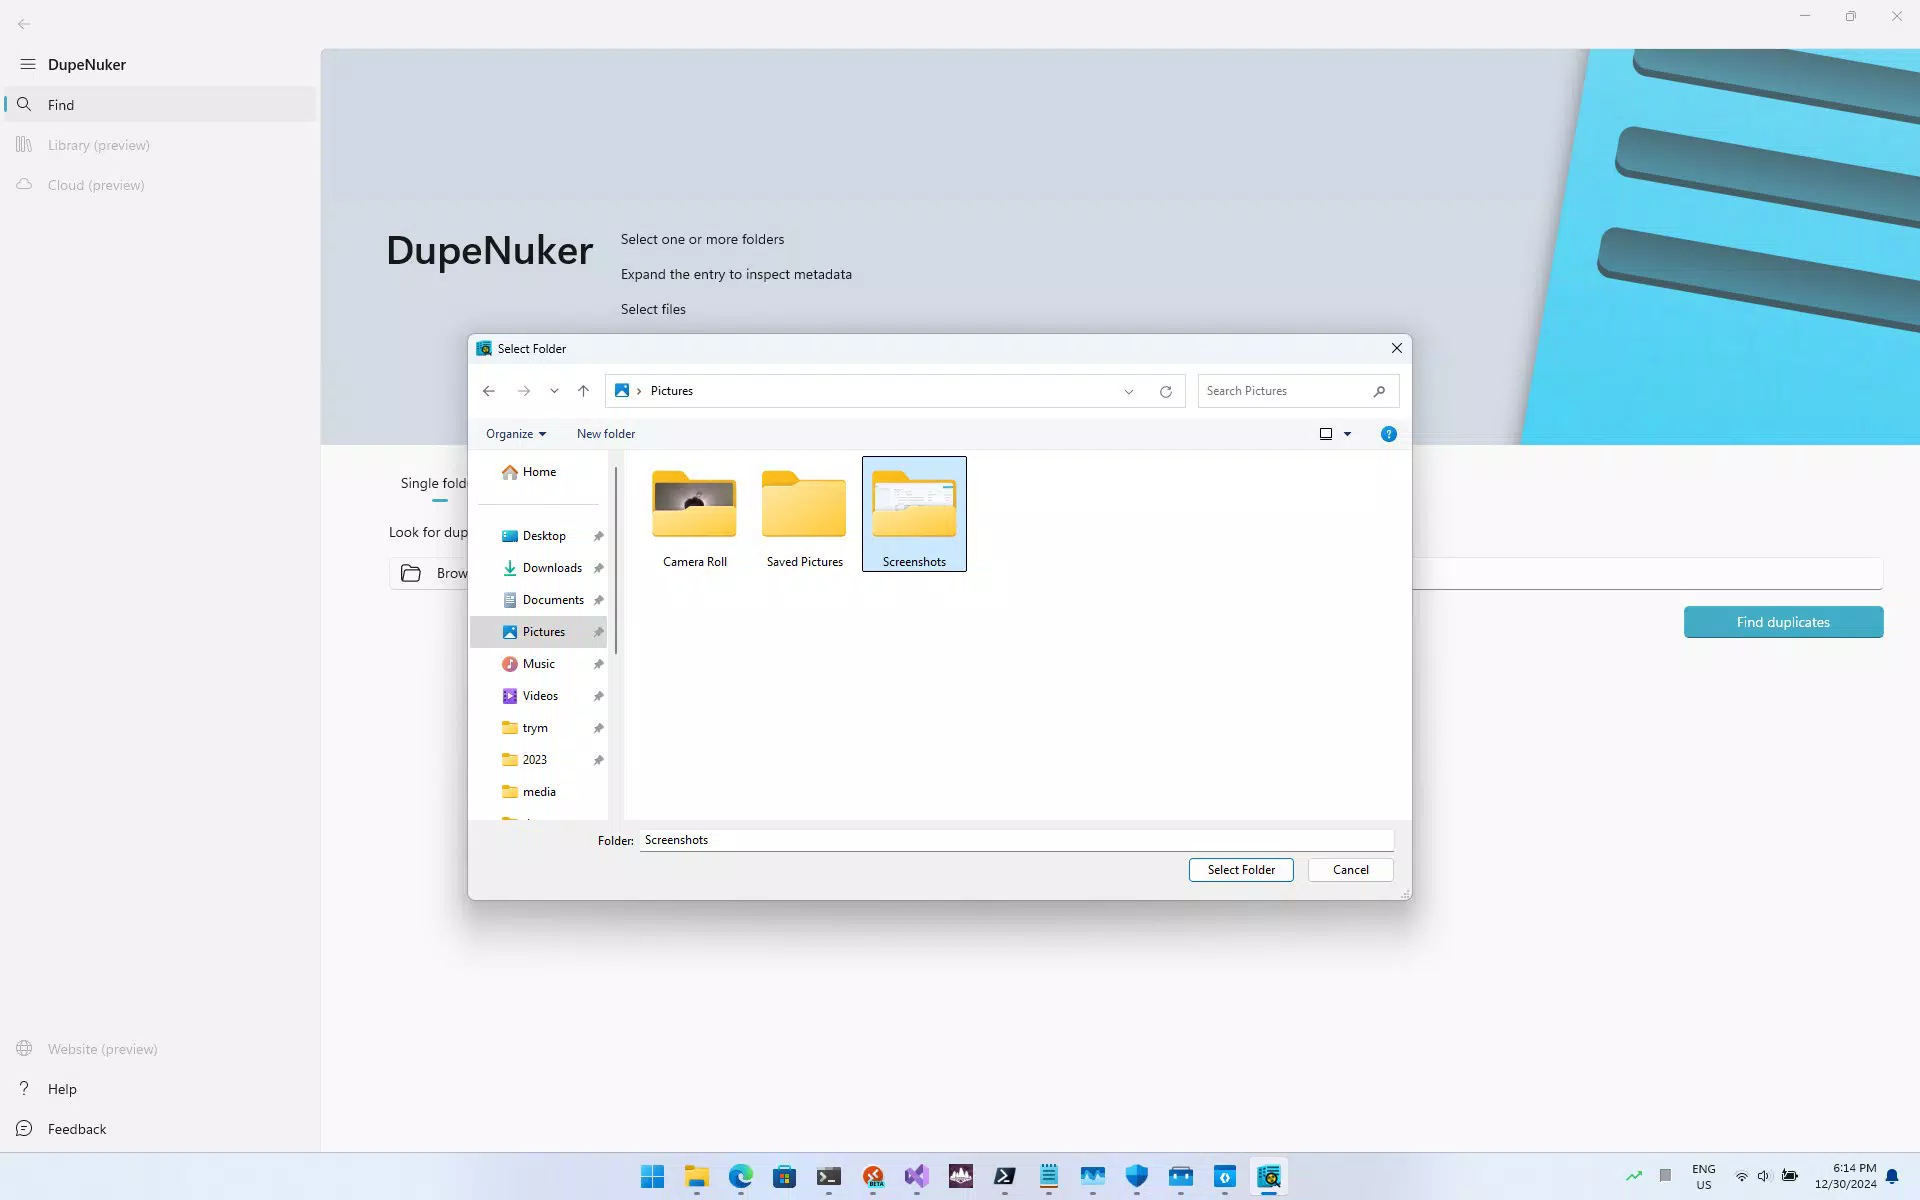The width and height of the screenshot is (1920, 1200).
Task: Click the breadcrumb chevron before Pictures
Action: pos(639,391)
